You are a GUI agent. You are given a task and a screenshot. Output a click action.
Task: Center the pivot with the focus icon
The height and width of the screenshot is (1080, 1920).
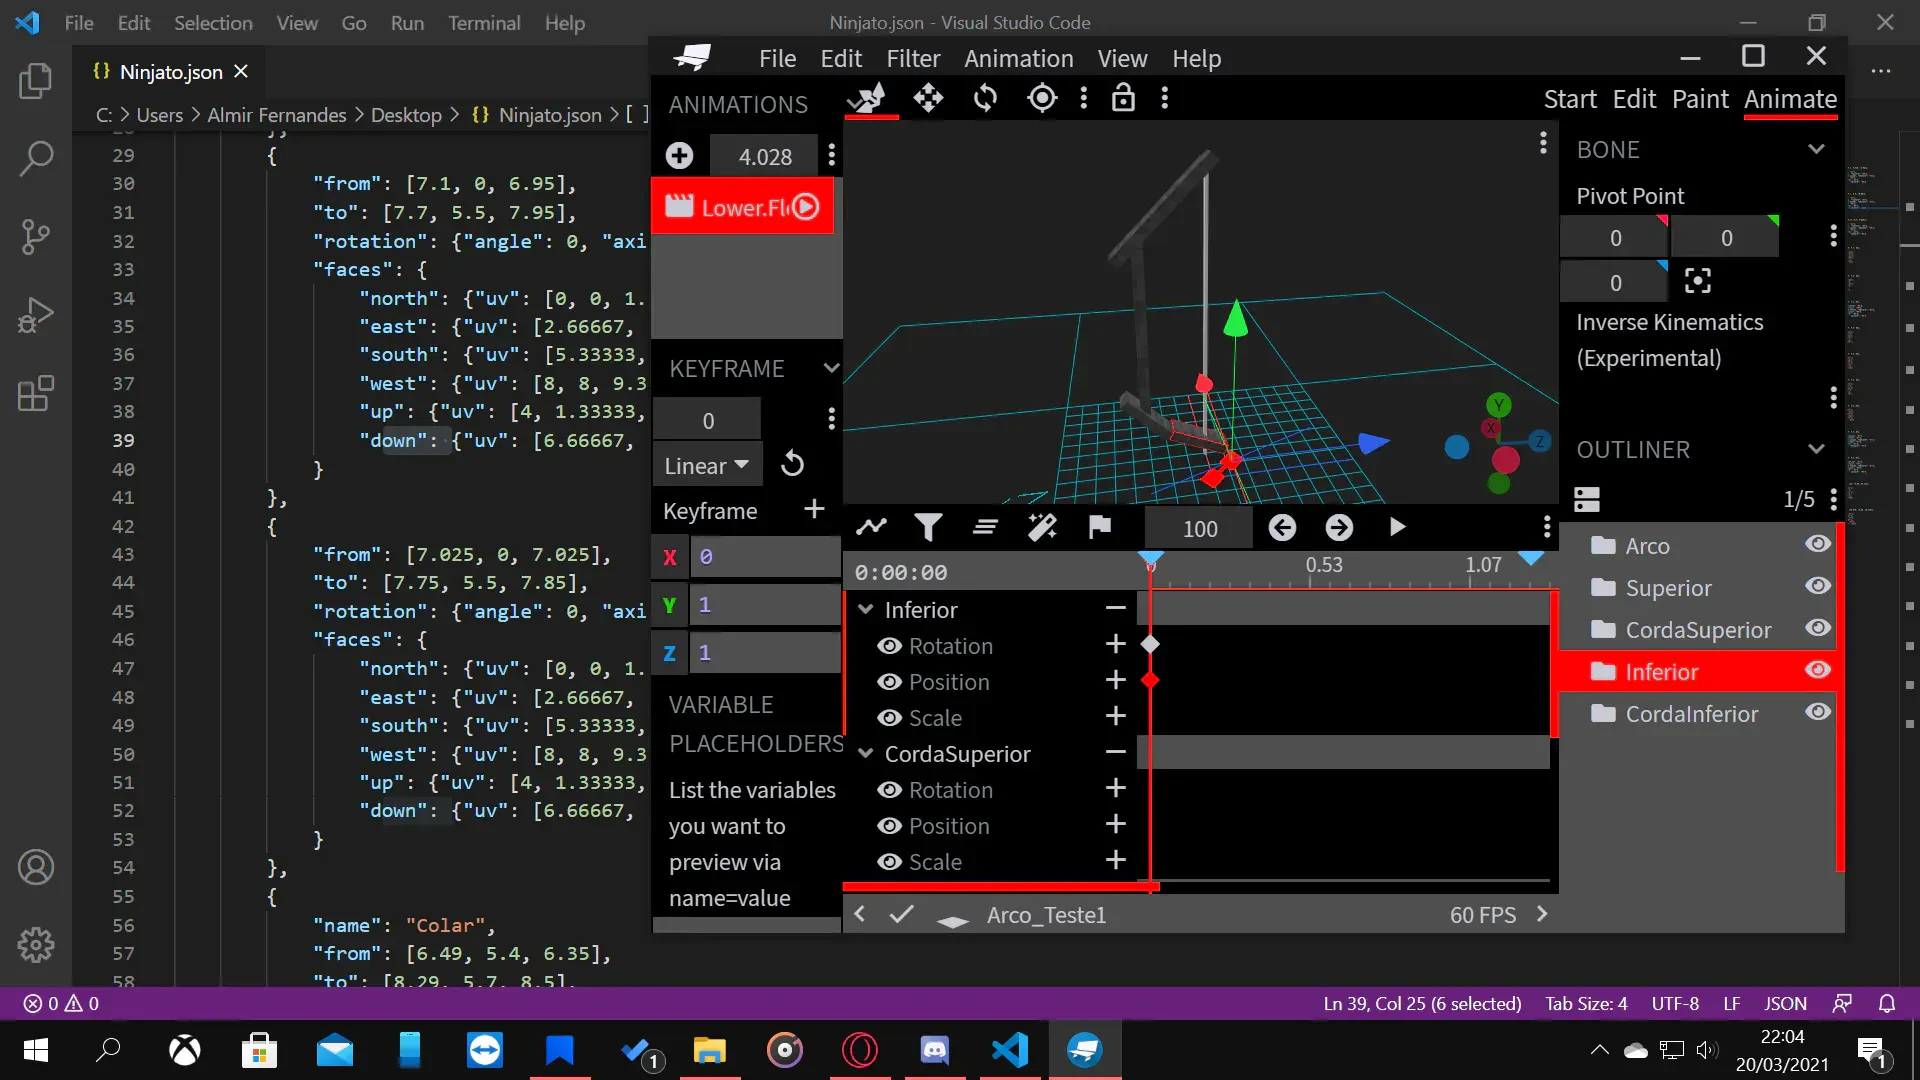coord(1698,281)
